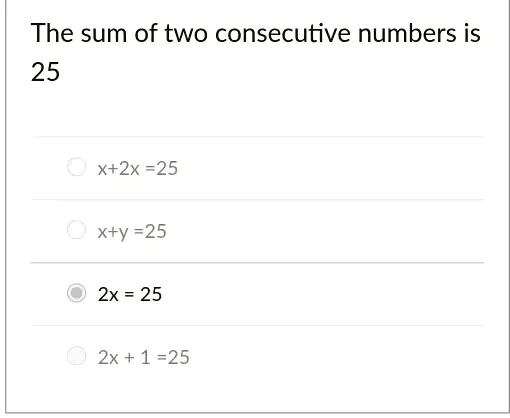This screenshot has height=418, width=510.
Task: Click the word consecutive in the question
Action: pyautogui.click(x=283, y=33)
